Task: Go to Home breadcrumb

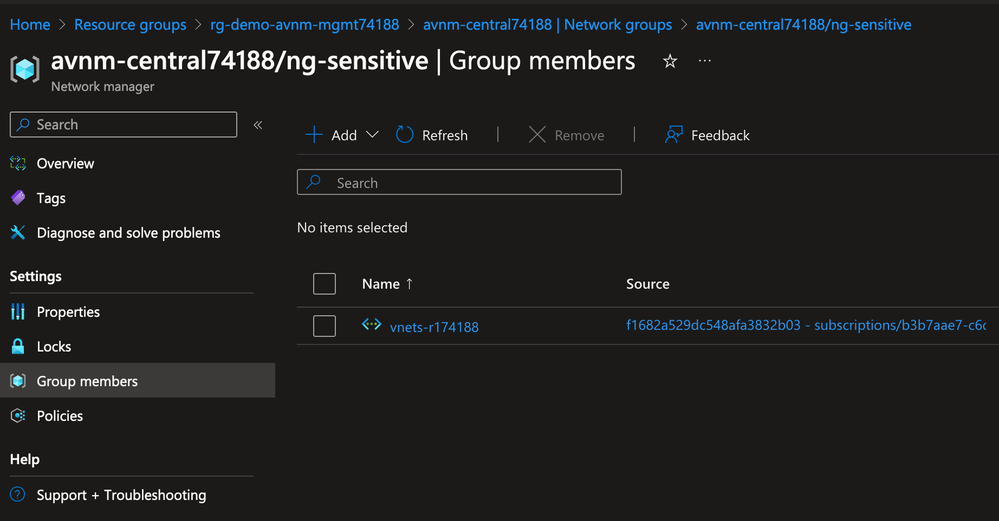Action: [x=30, y=25]
